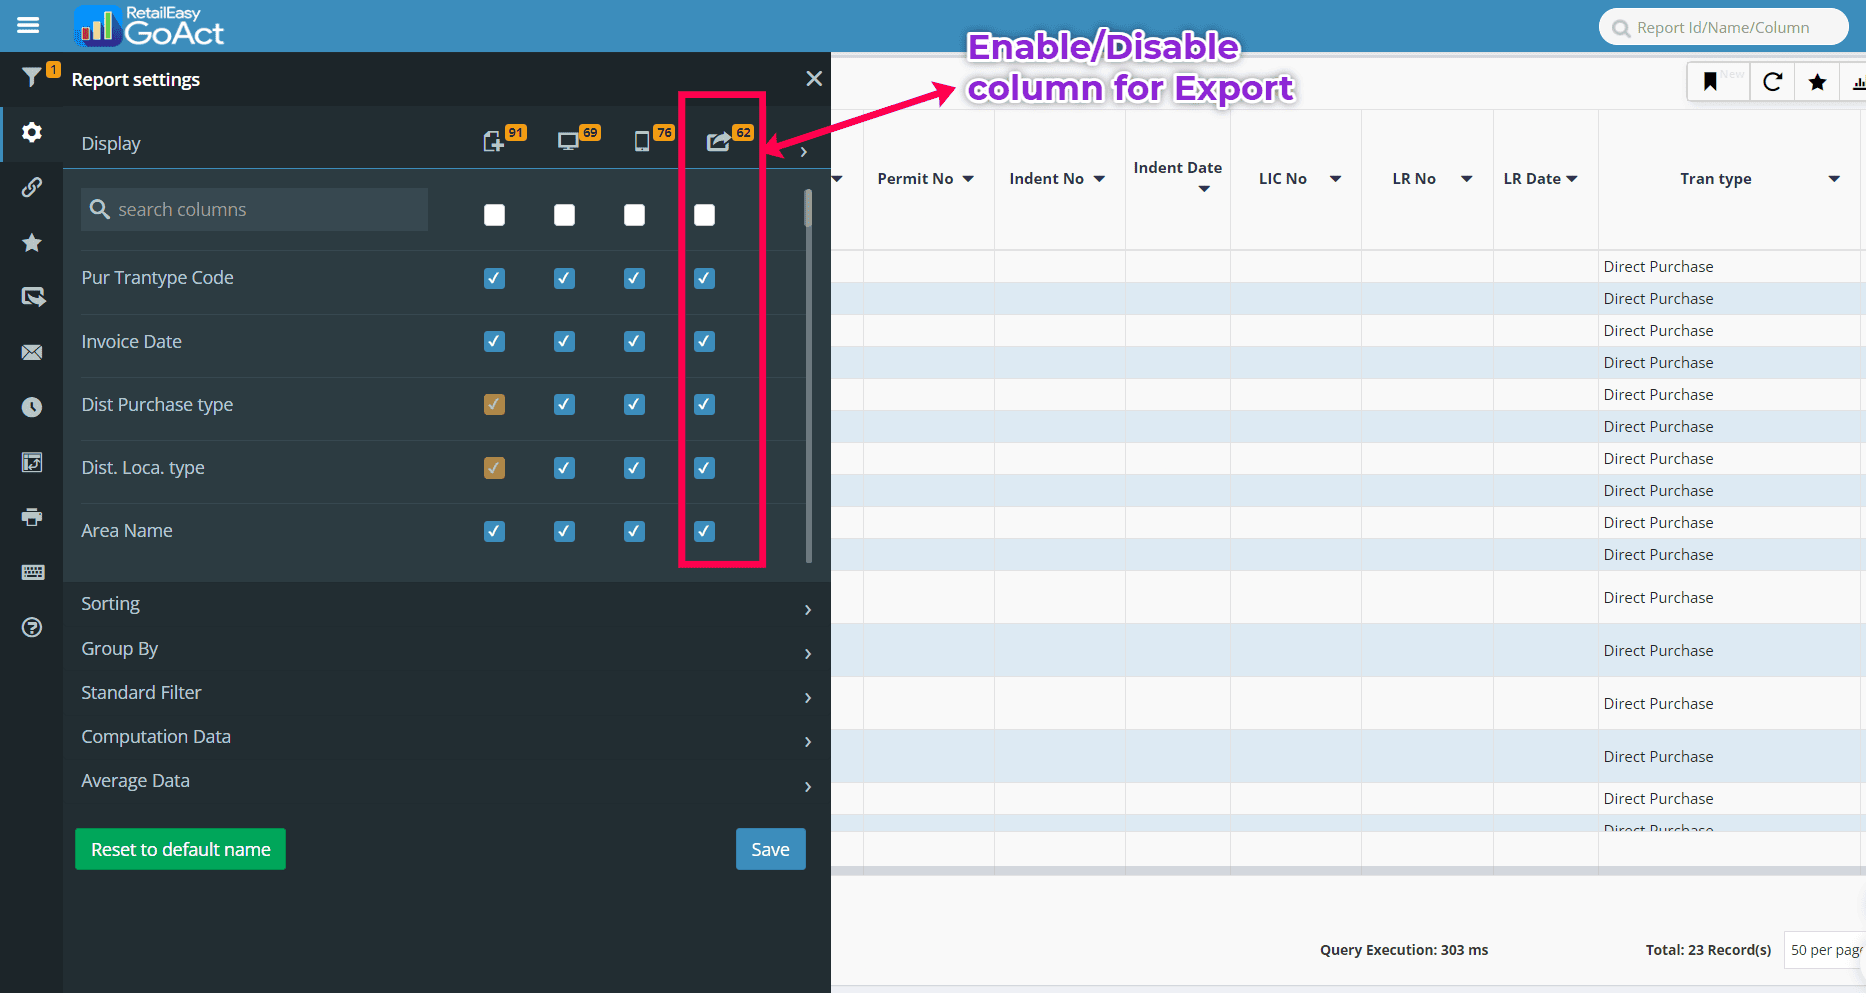Open Permit No column dropdown
This screenshot has height=998, width=1866.
click(x=968, y=179)
